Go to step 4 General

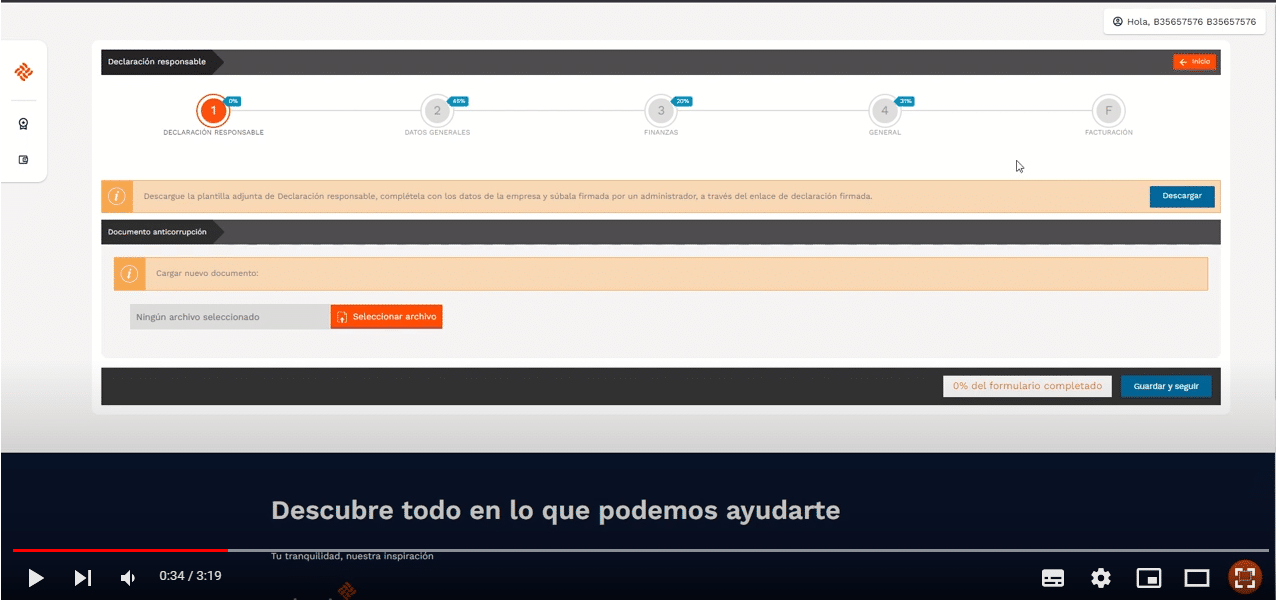(x=884, y=111)
